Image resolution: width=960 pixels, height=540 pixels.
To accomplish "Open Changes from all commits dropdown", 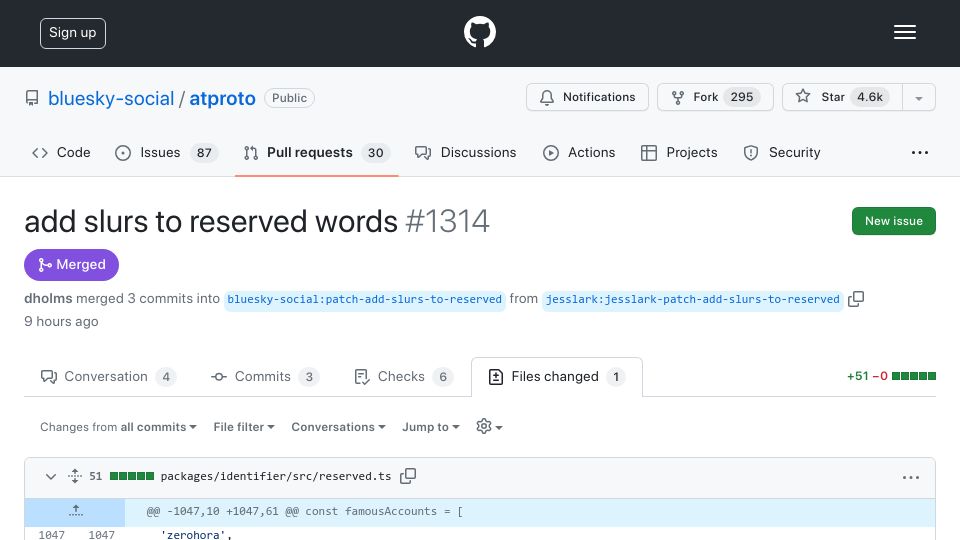I will click(x=118, y=427).
